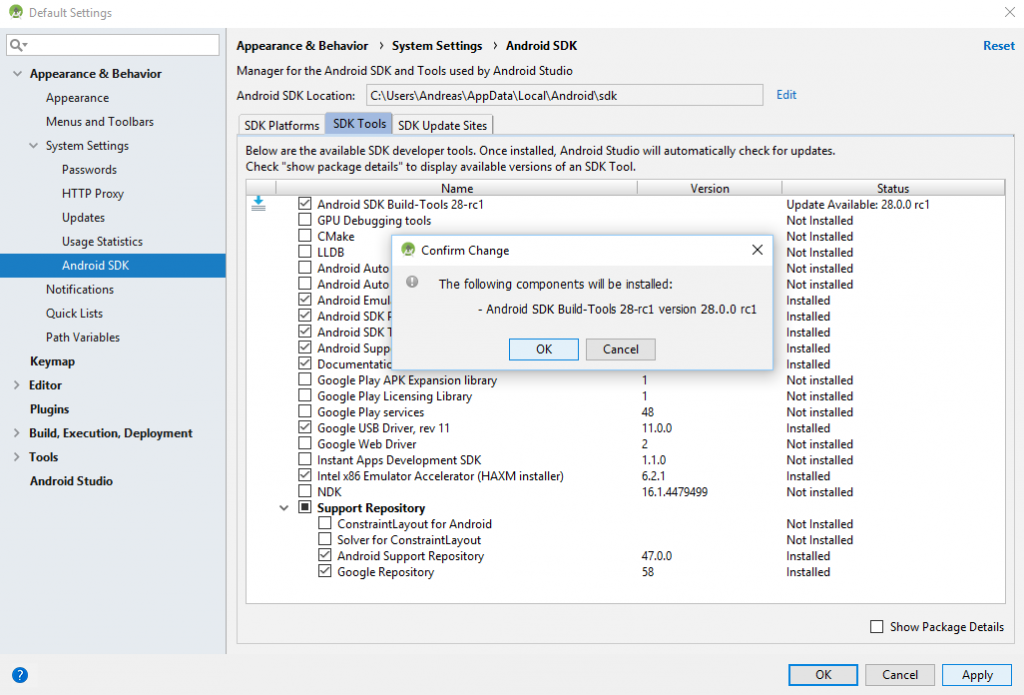Viewport: 1024px width, 695px height.
Task: Uncheck the Google USB Driver checkbox
Action: coord(305,428)
